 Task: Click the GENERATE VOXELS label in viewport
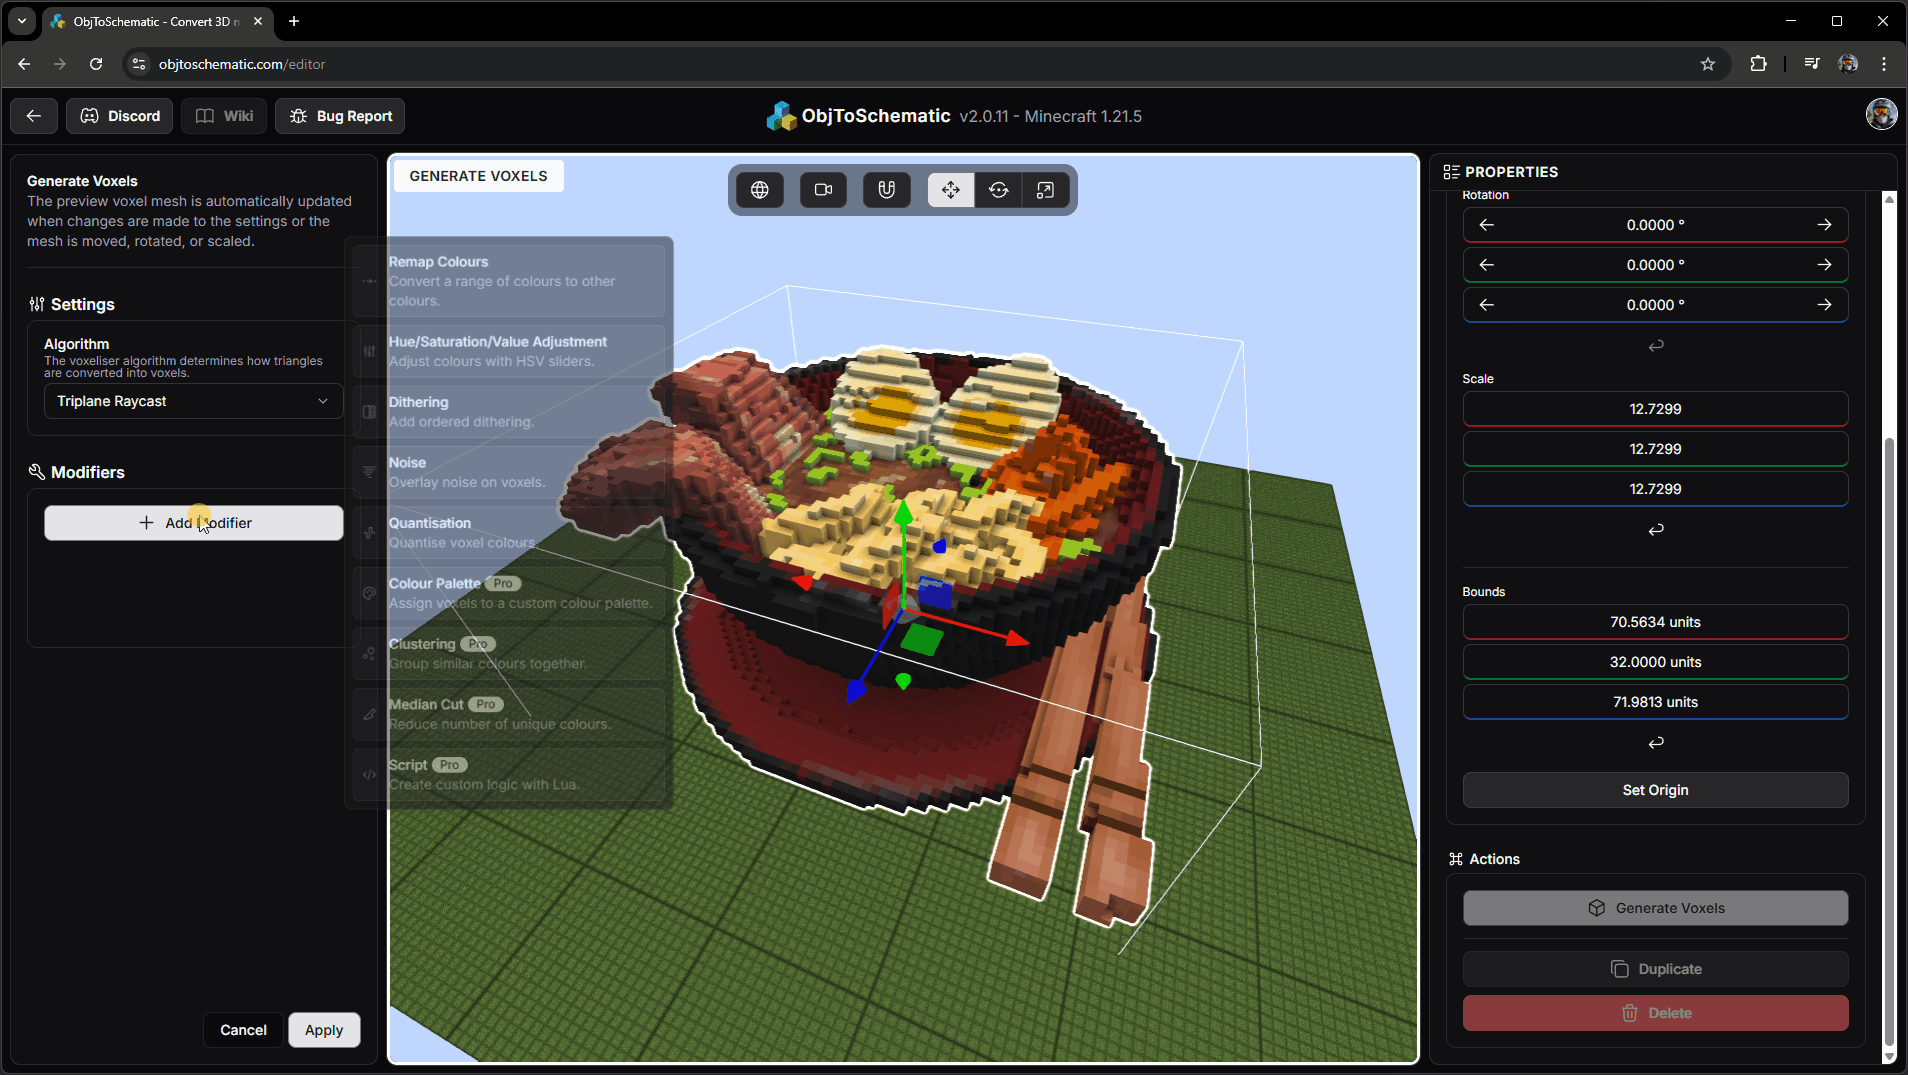tap(478, 176)
